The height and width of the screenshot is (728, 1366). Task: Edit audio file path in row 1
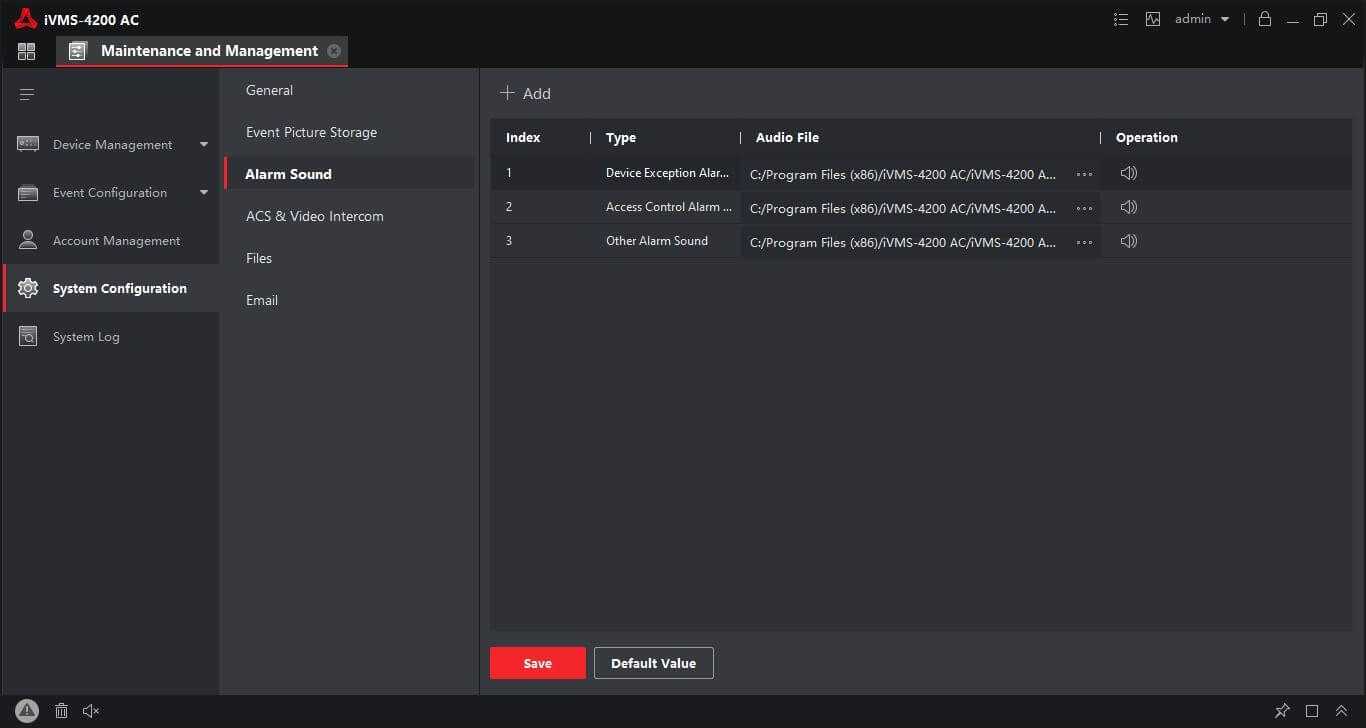pyautogui.click(x=903, y=174)
